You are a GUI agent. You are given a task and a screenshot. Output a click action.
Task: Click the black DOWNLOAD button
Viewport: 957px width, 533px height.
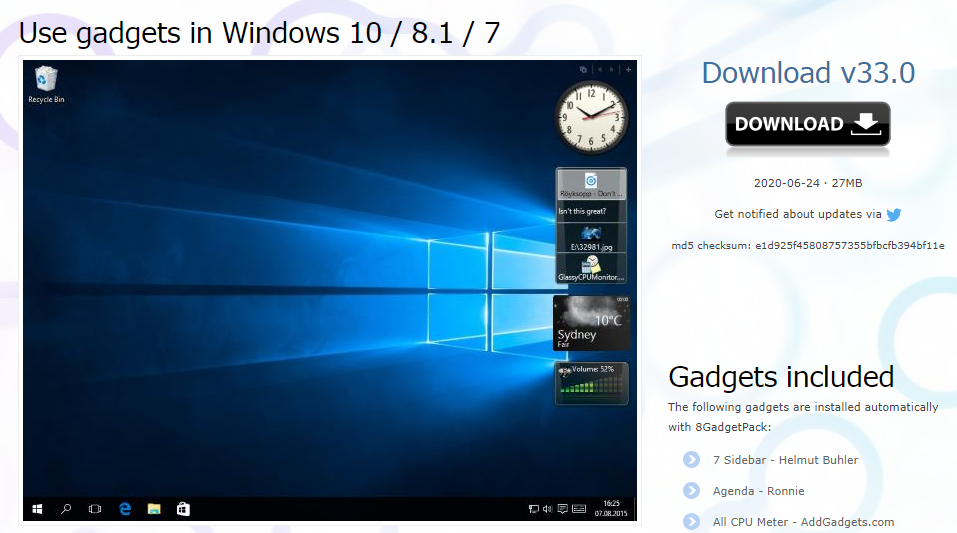(x=807, y=124)
